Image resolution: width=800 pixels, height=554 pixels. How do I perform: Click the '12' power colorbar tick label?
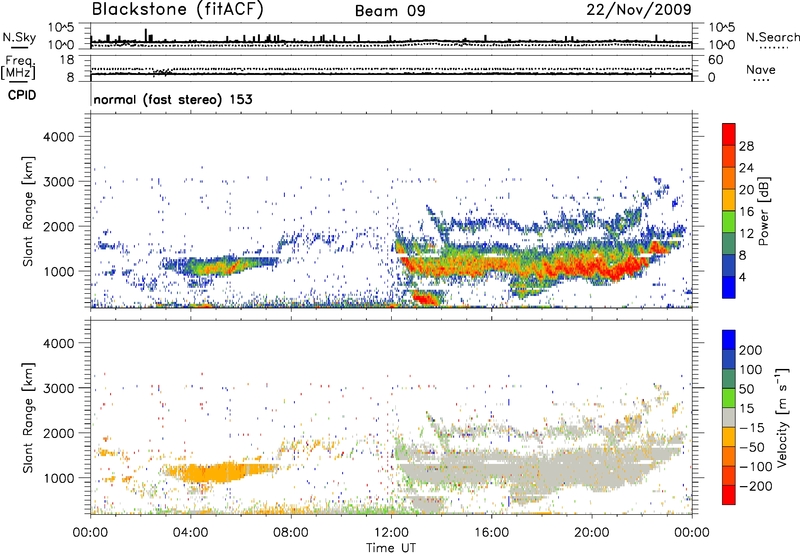click(746, 234)
